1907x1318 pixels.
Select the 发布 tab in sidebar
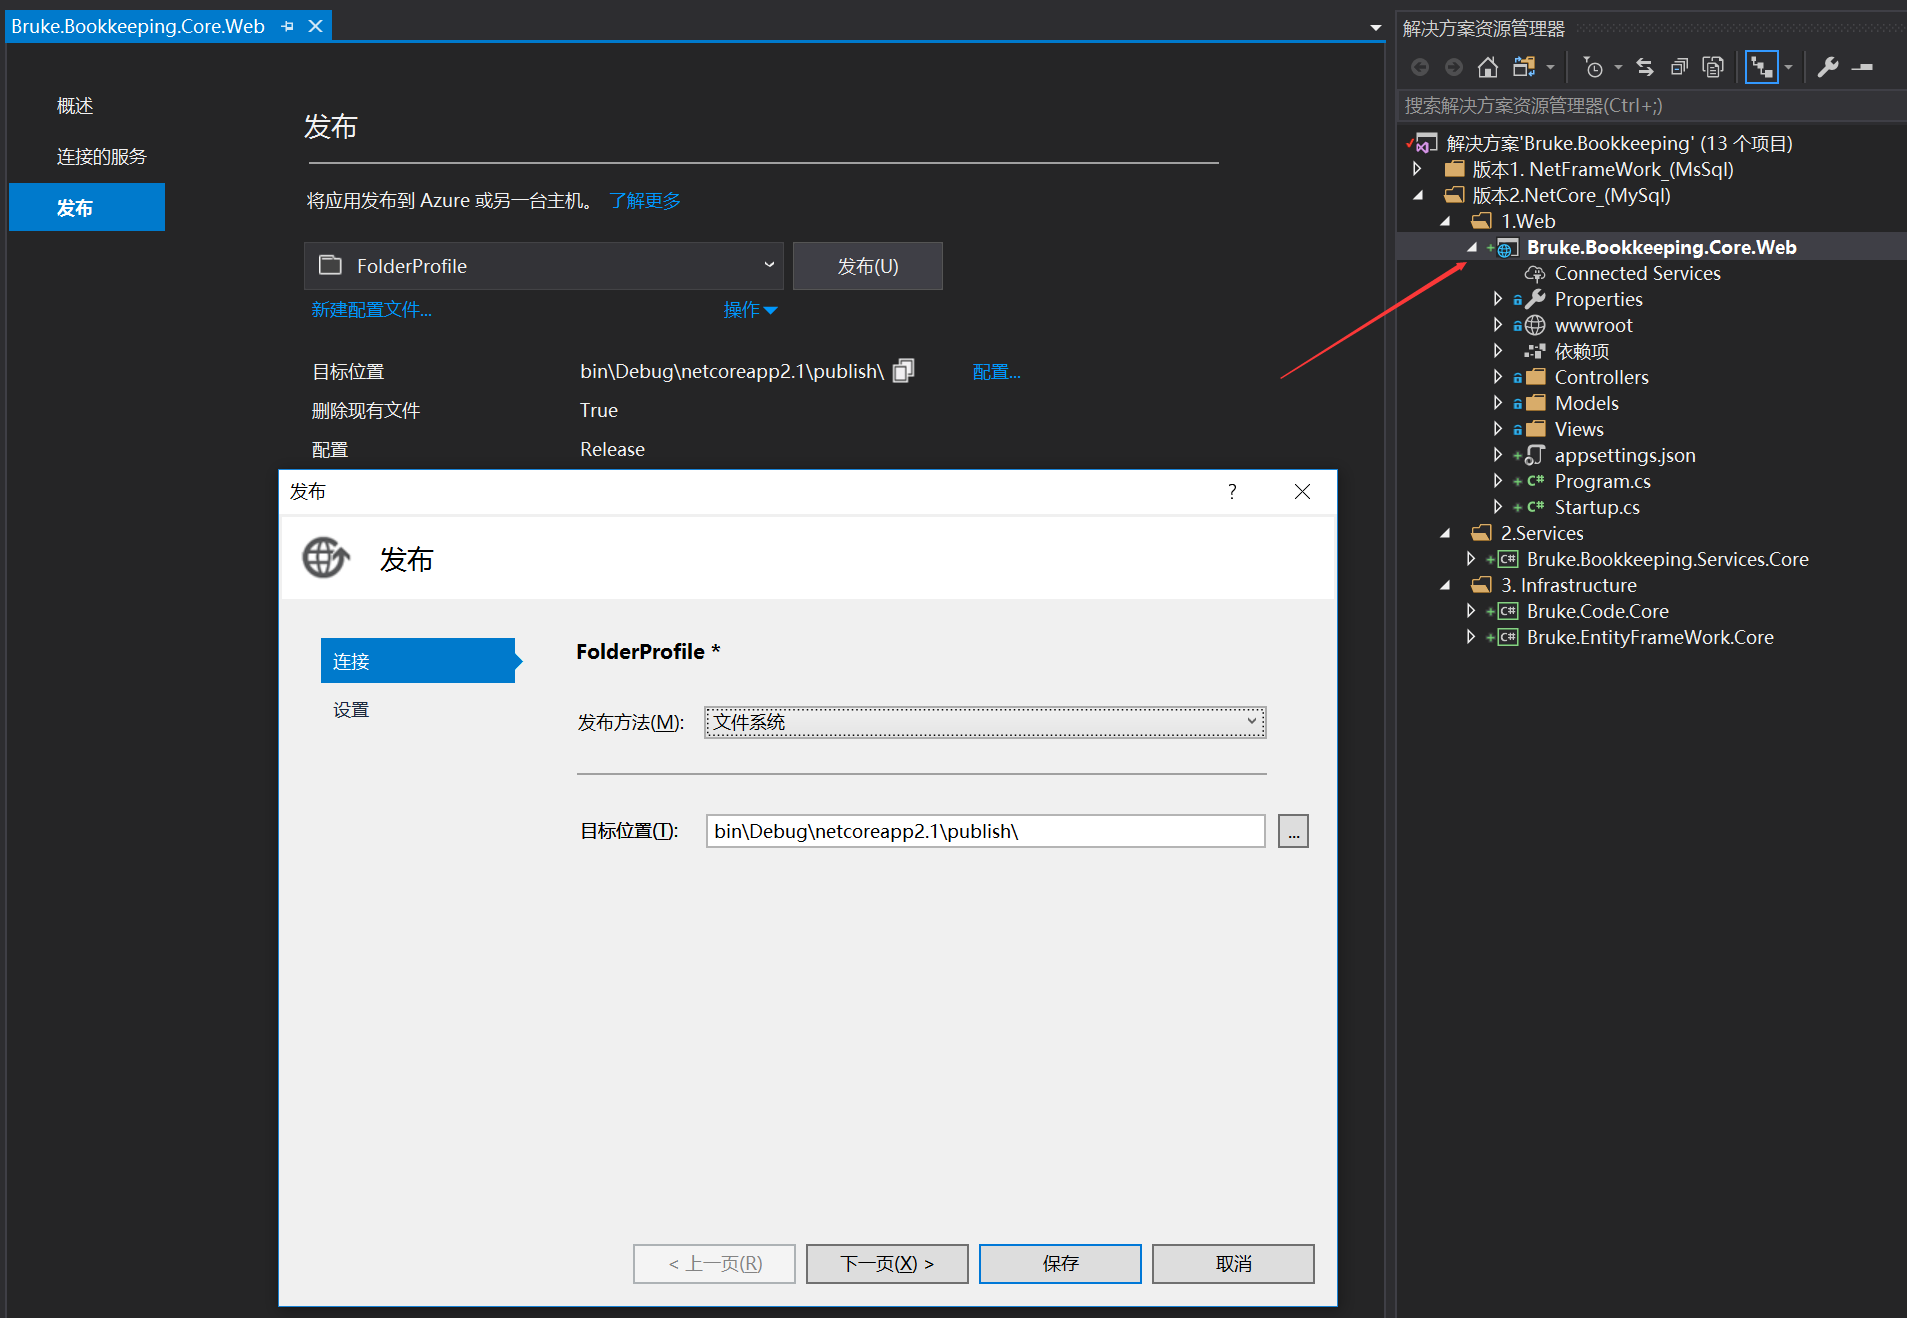[x=87, y=207]
